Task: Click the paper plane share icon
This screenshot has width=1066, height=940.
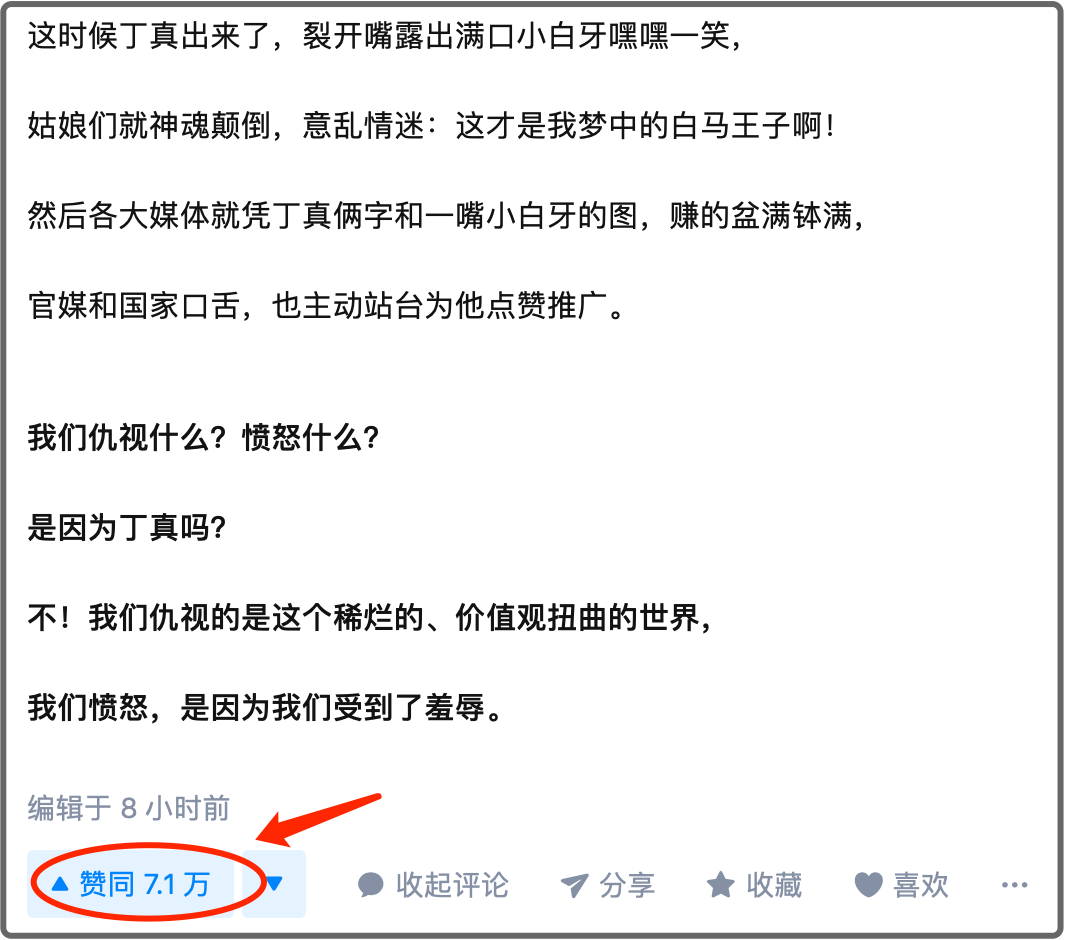Action: click(574, 885)
